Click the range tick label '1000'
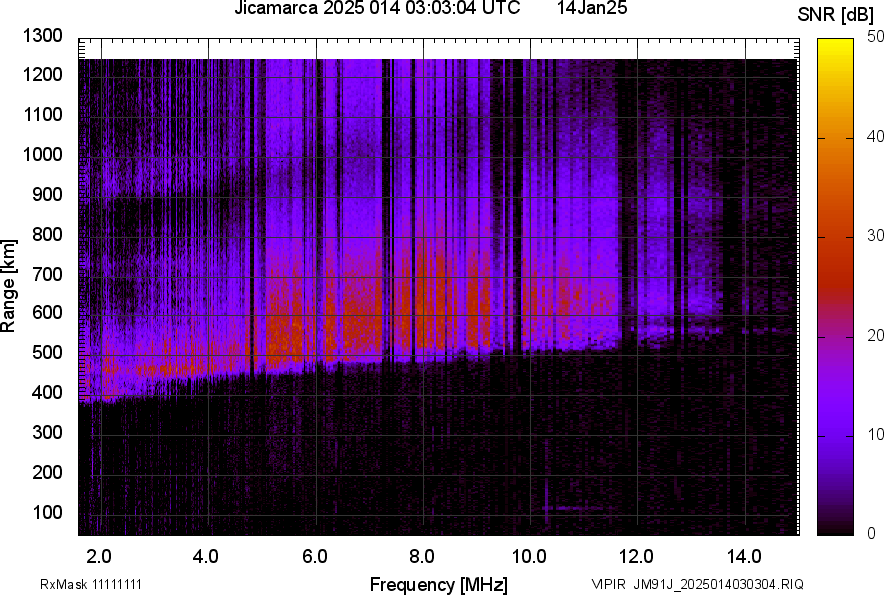 [x=42, y=154]
